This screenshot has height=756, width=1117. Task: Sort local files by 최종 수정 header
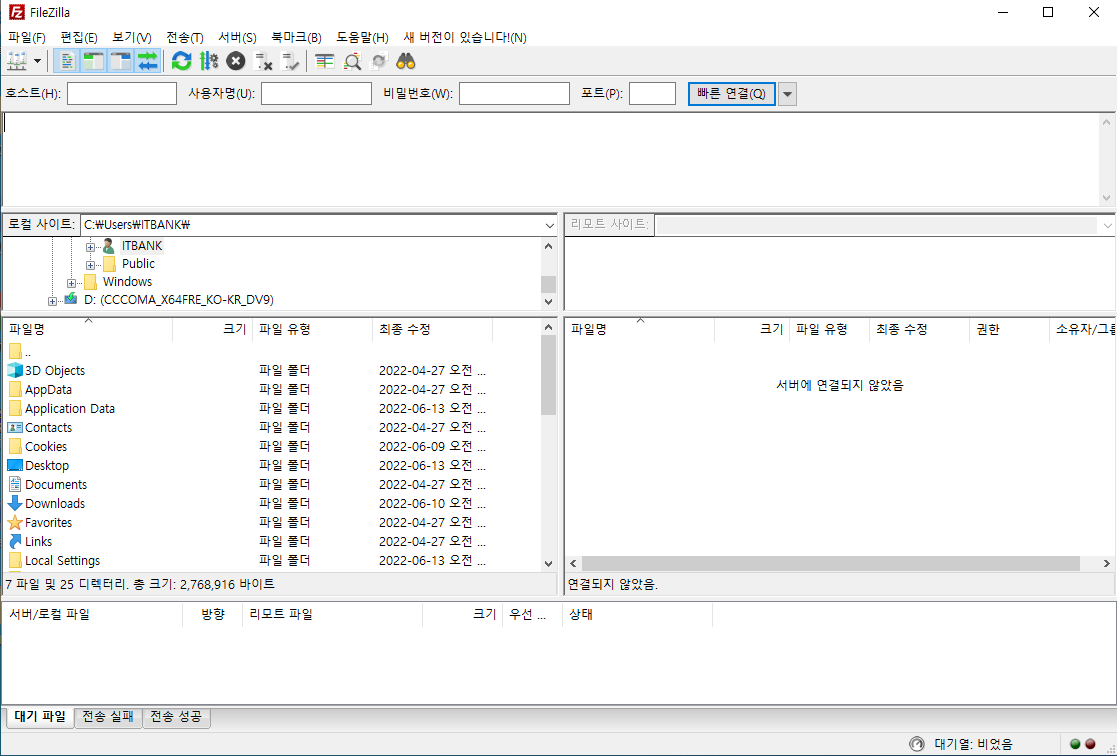[432, 329]
